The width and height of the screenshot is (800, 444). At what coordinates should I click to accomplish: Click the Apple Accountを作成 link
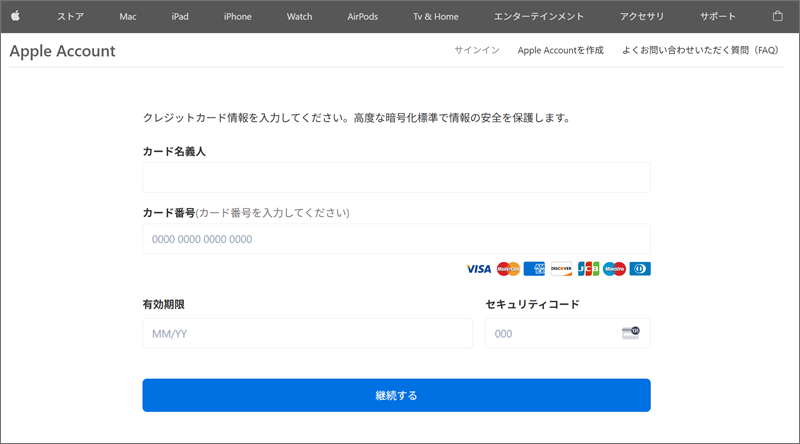(560, 50)
